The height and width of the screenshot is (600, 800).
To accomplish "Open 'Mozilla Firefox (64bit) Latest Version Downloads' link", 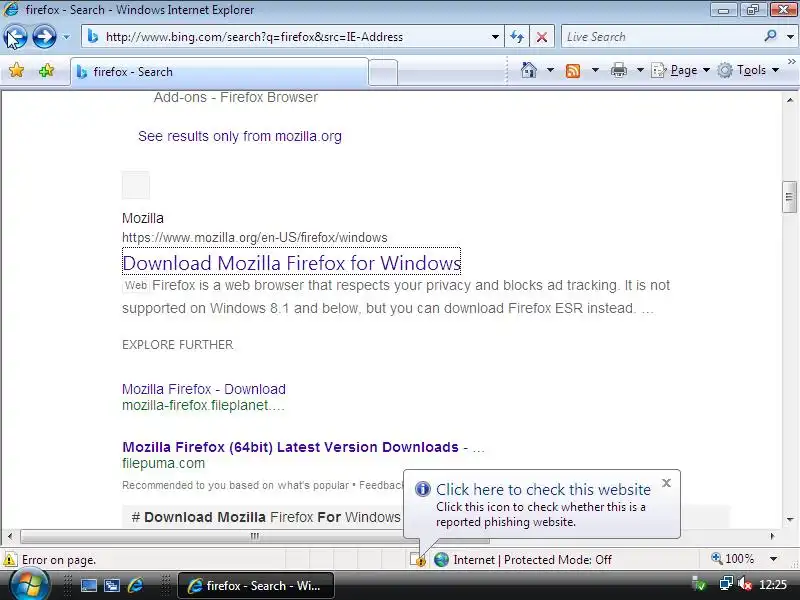I will [x=290, y=447].
